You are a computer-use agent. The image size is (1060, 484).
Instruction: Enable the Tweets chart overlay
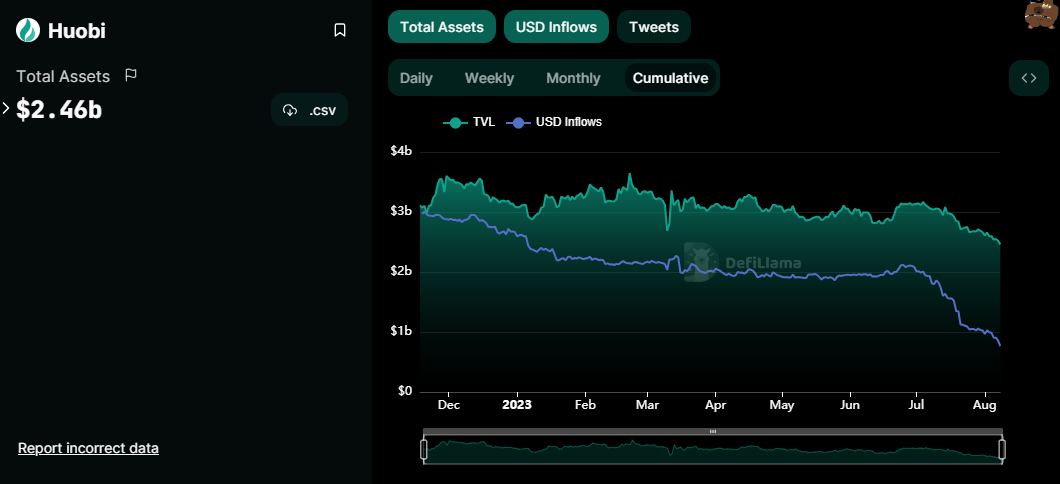pos(654,27)
